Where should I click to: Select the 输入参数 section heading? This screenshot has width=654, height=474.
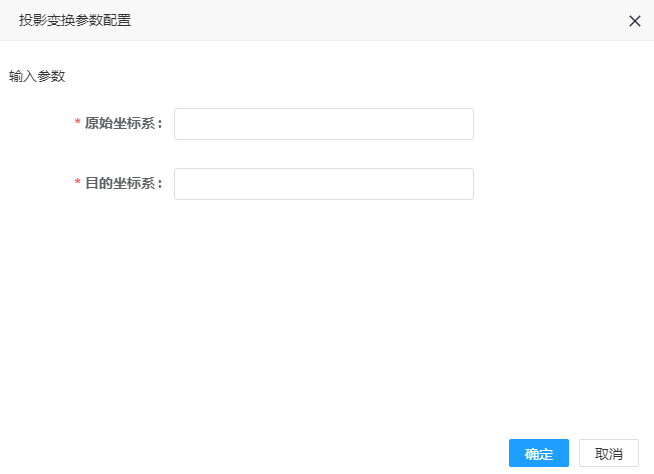(x=37, y=76)
